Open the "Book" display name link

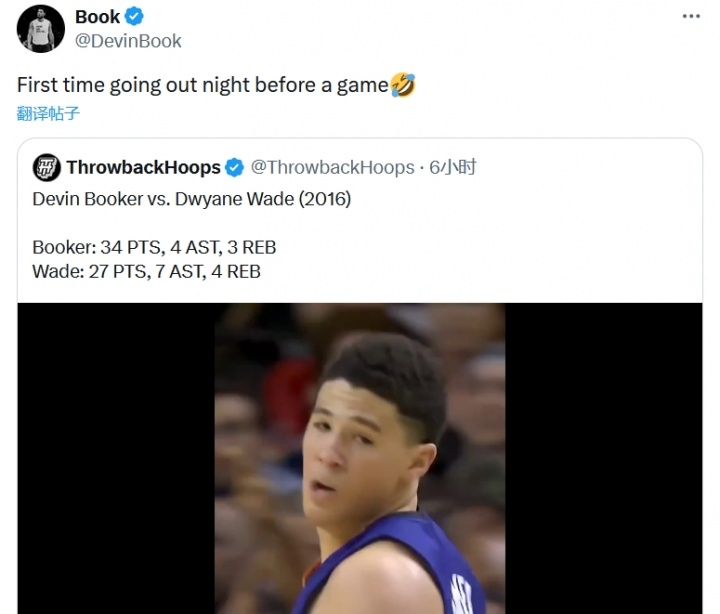[97, 17]
